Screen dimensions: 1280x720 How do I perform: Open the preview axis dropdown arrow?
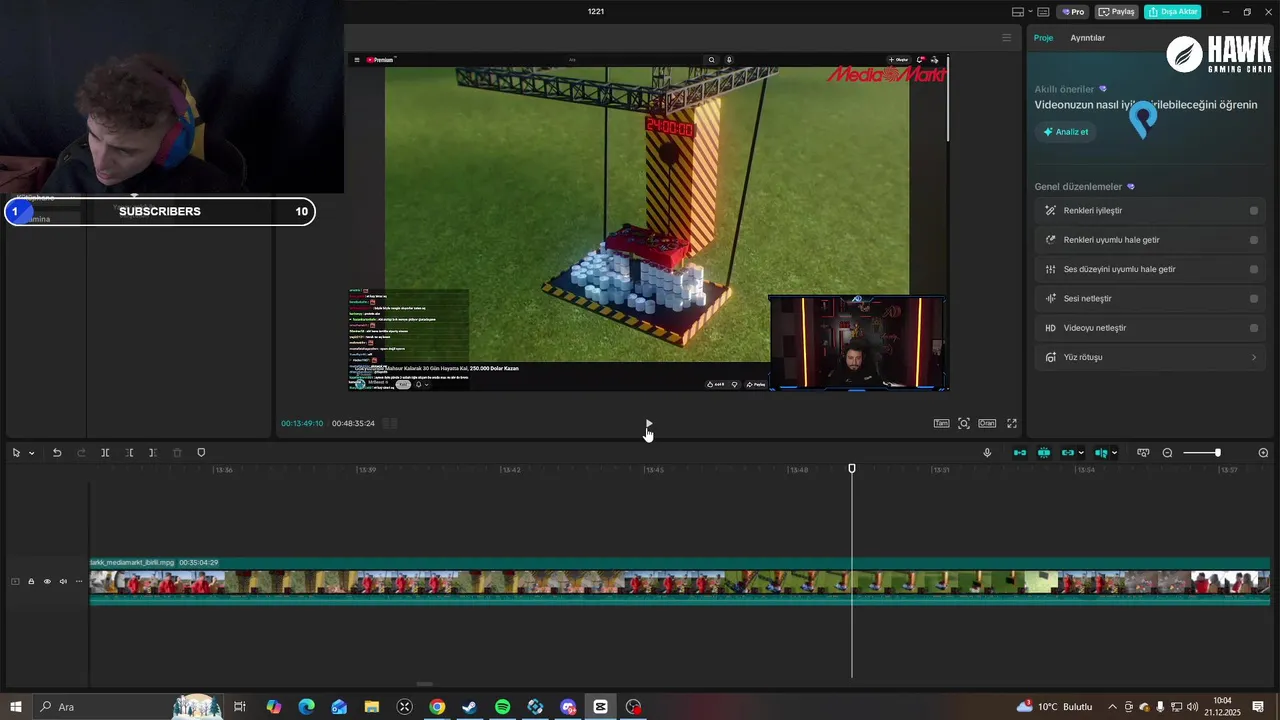click(x=1114, y=453)
